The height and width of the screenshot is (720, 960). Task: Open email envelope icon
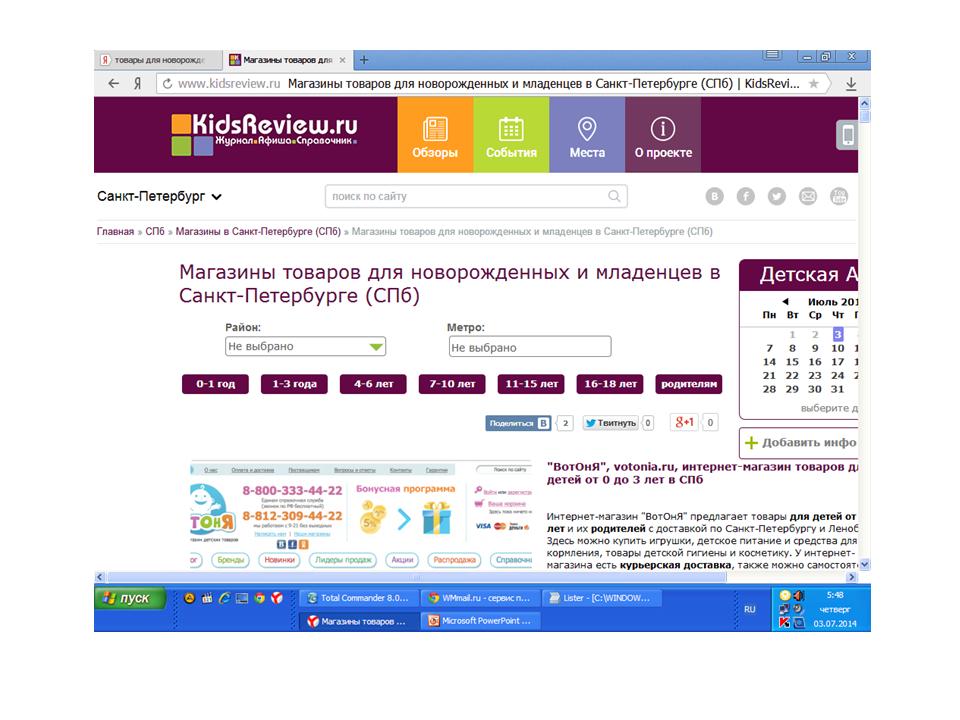808,196
